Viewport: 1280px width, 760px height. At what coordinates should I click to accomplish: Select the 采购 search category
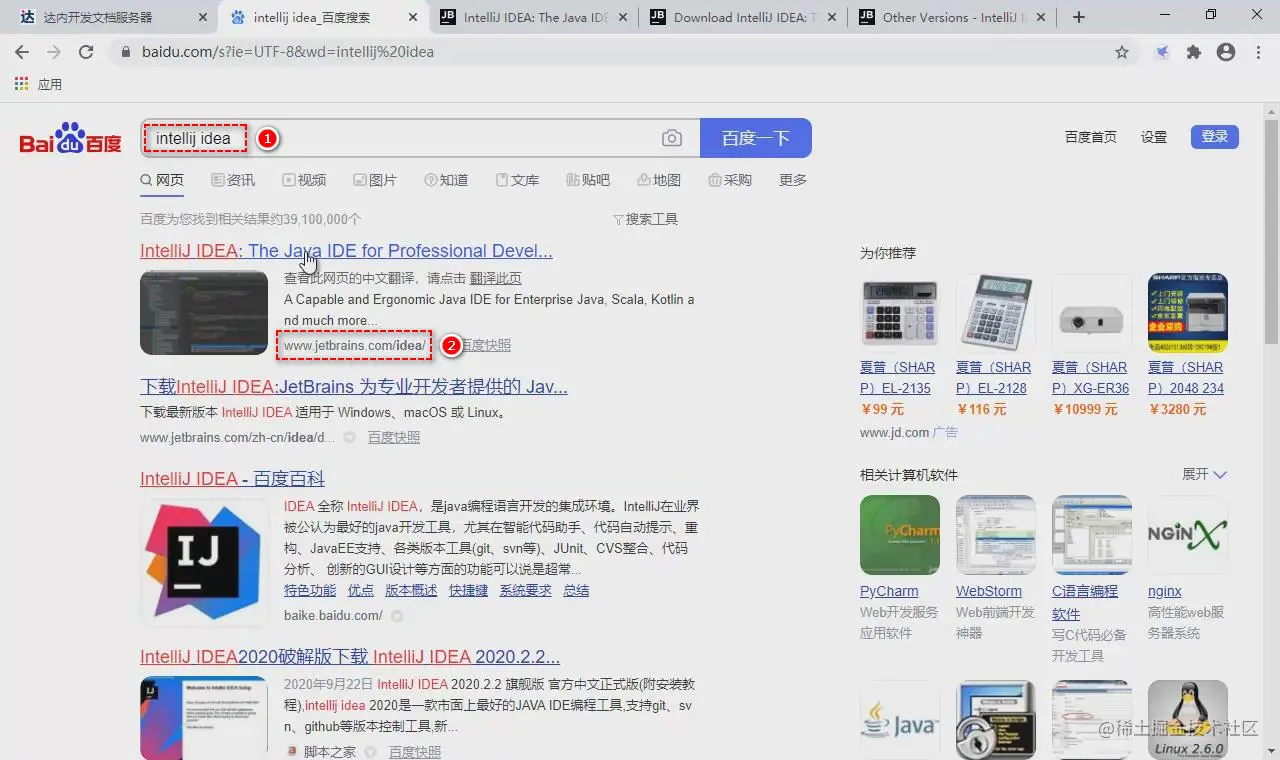click(730, 180)
